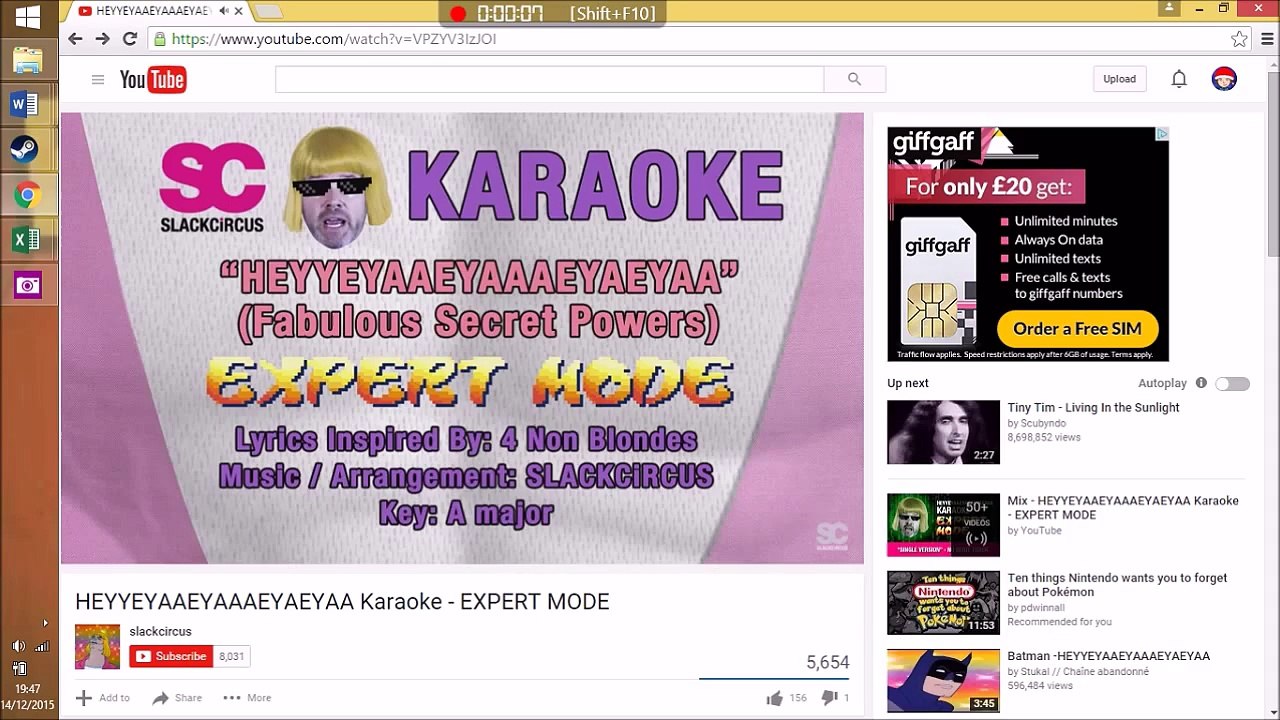Open the Ten things Nintendo thumbnail

coord(943,602)
